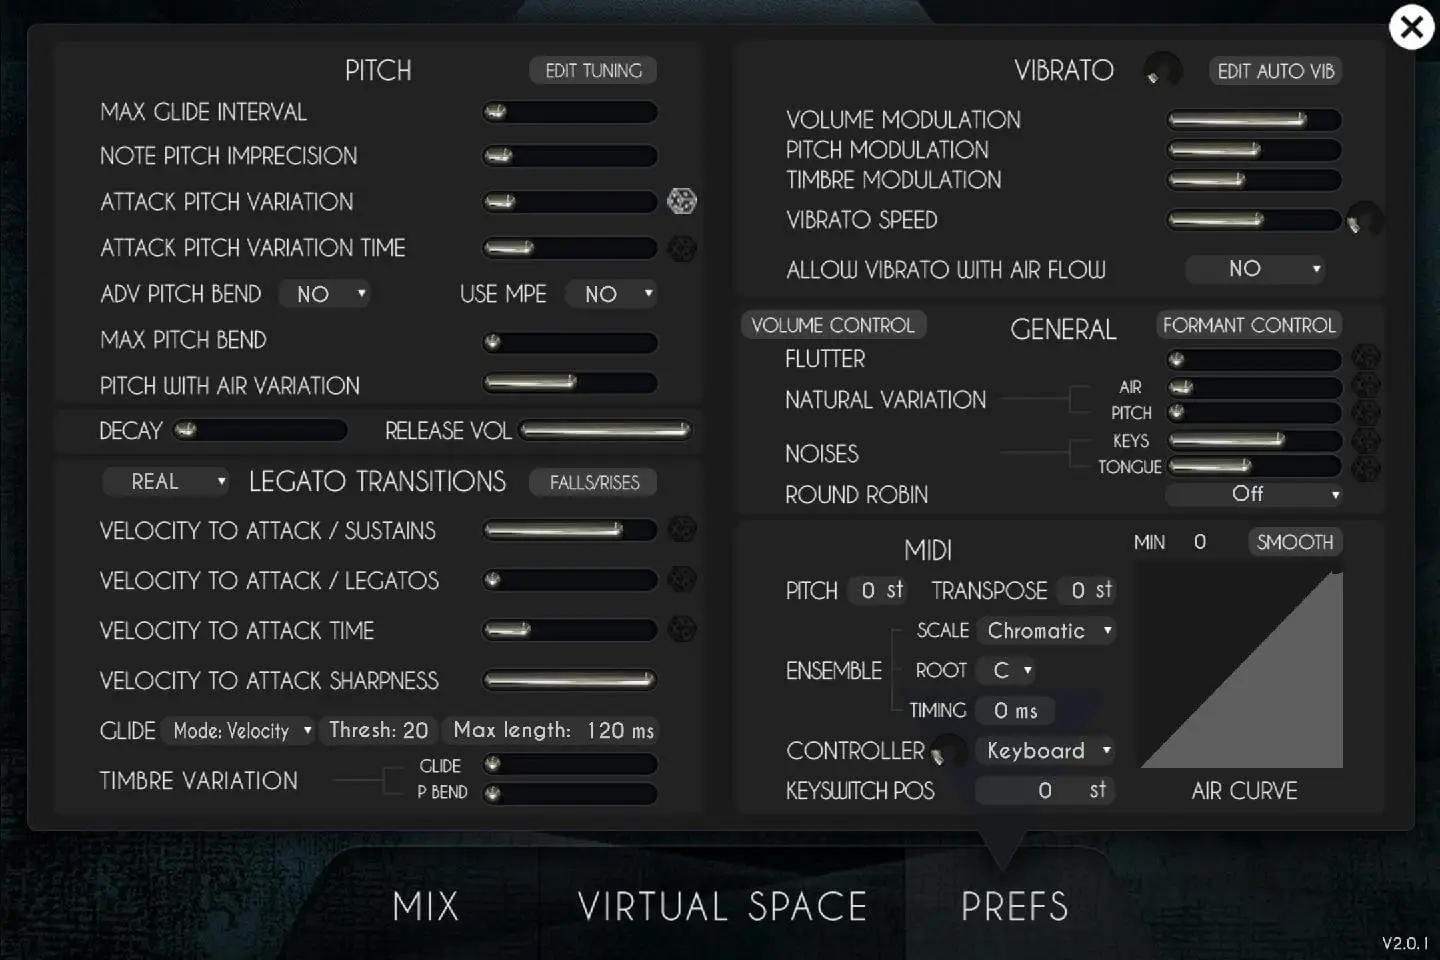Click the Edit Tuning button
1440x960 pixels.
[593, 70]
